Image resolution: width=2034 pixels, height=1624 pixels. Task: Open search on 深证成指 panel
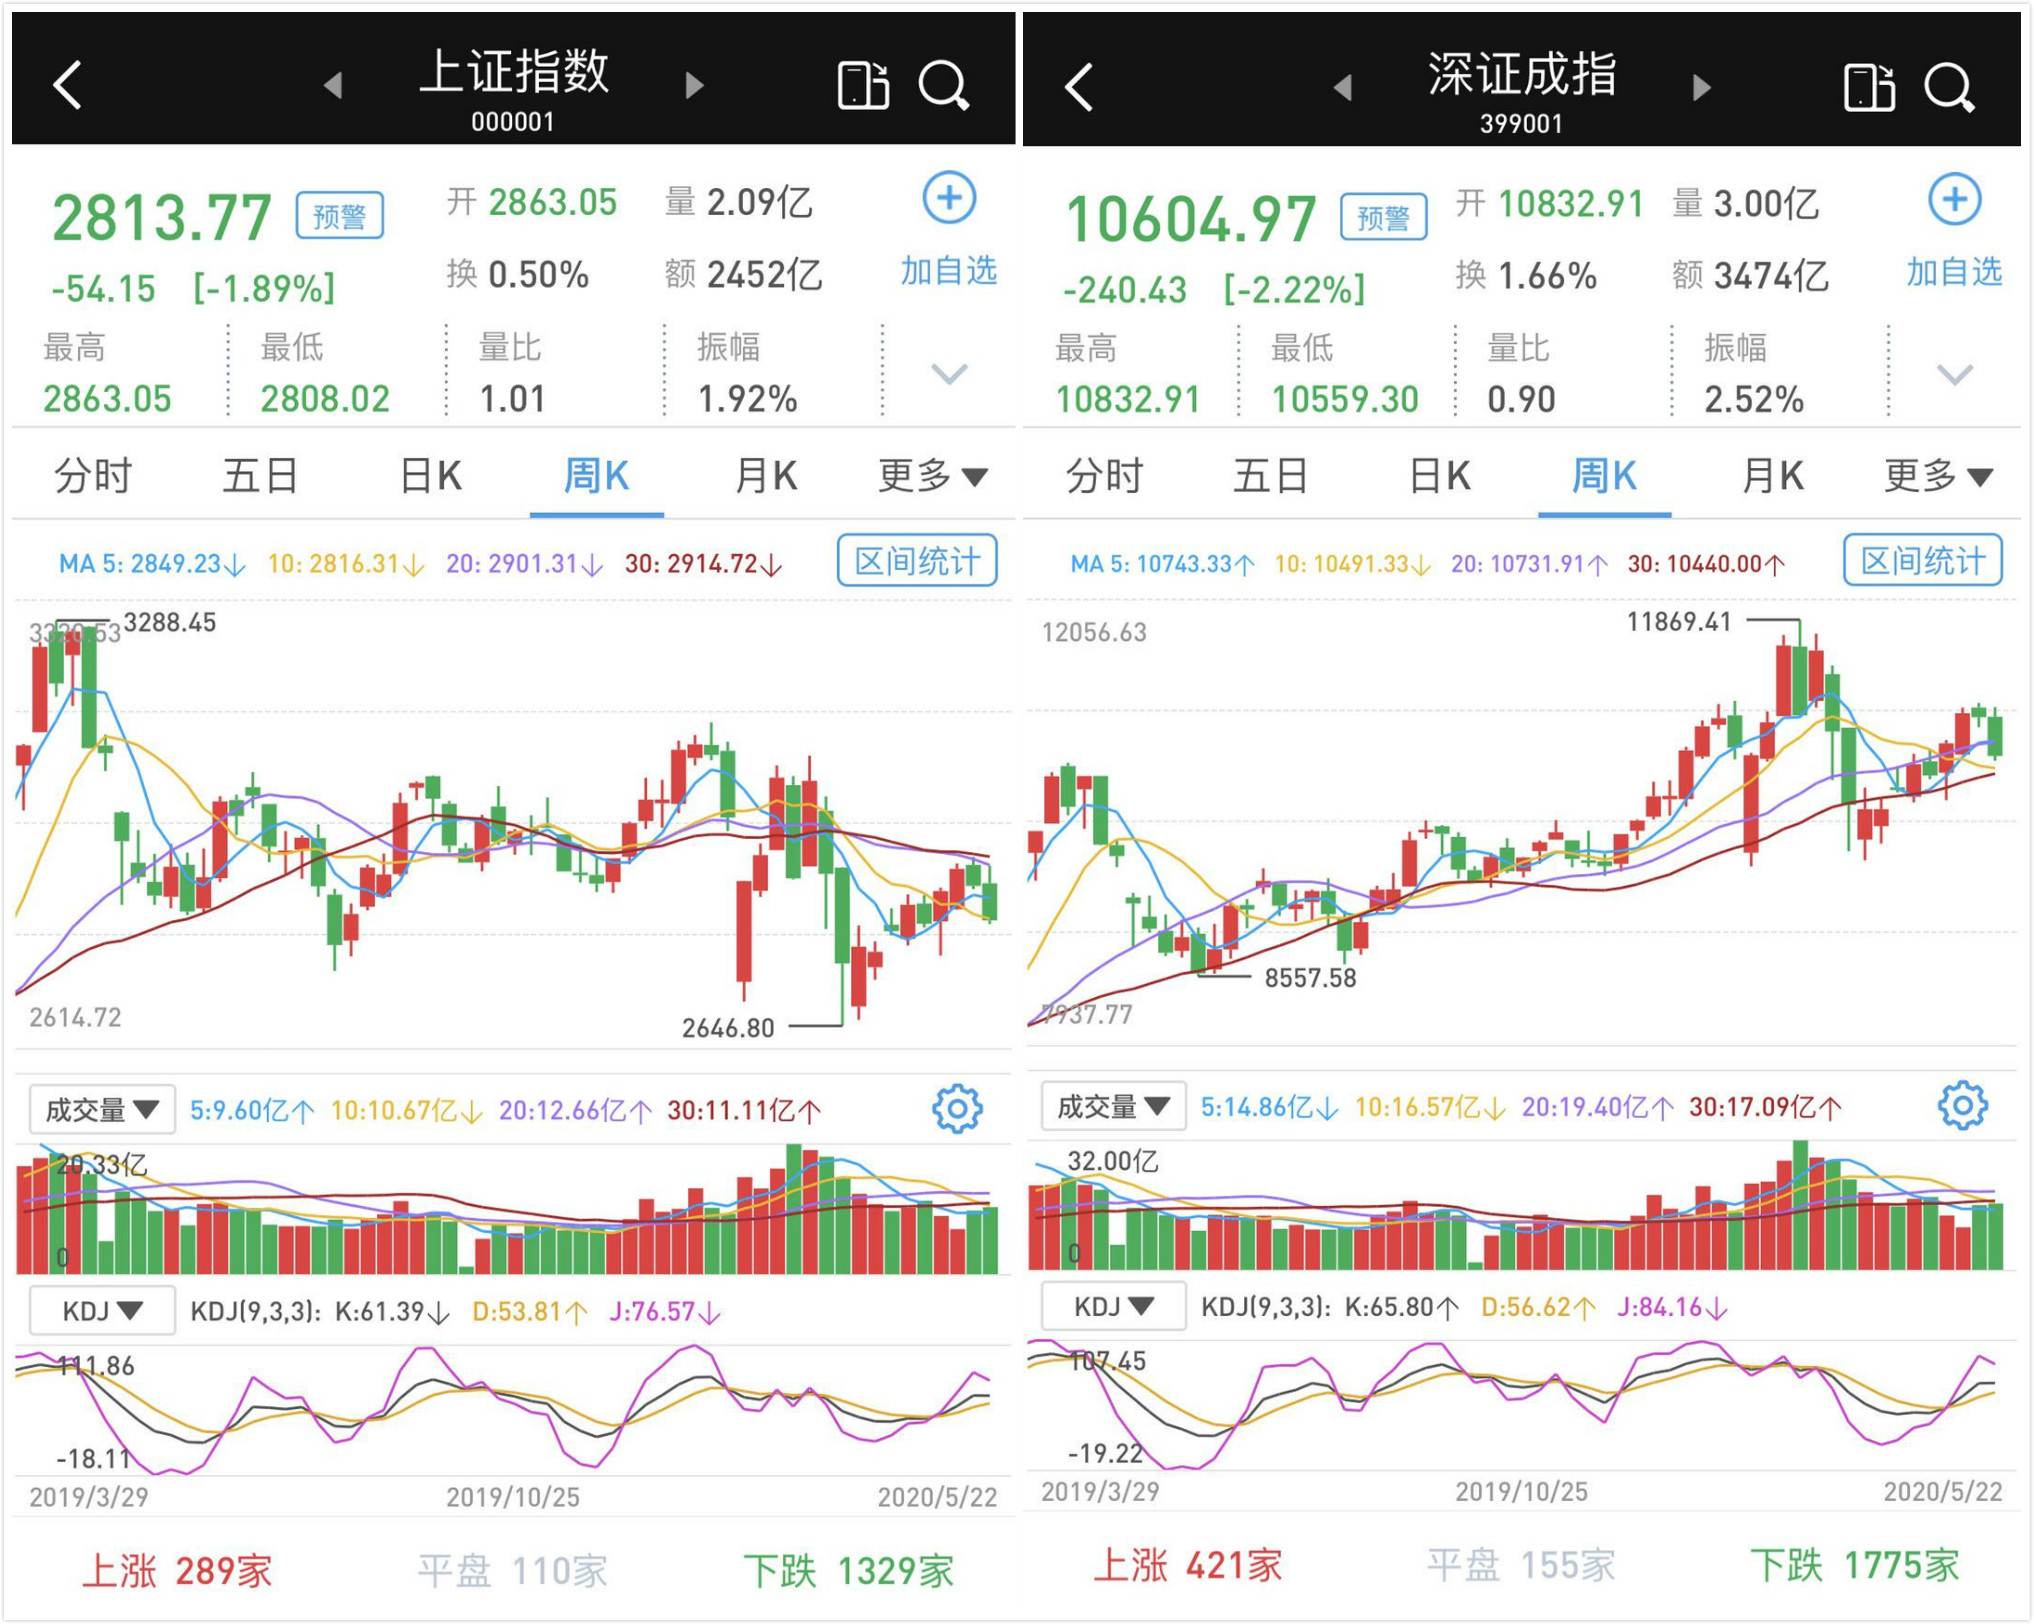pyautogui.click(x=1950, y=87)
